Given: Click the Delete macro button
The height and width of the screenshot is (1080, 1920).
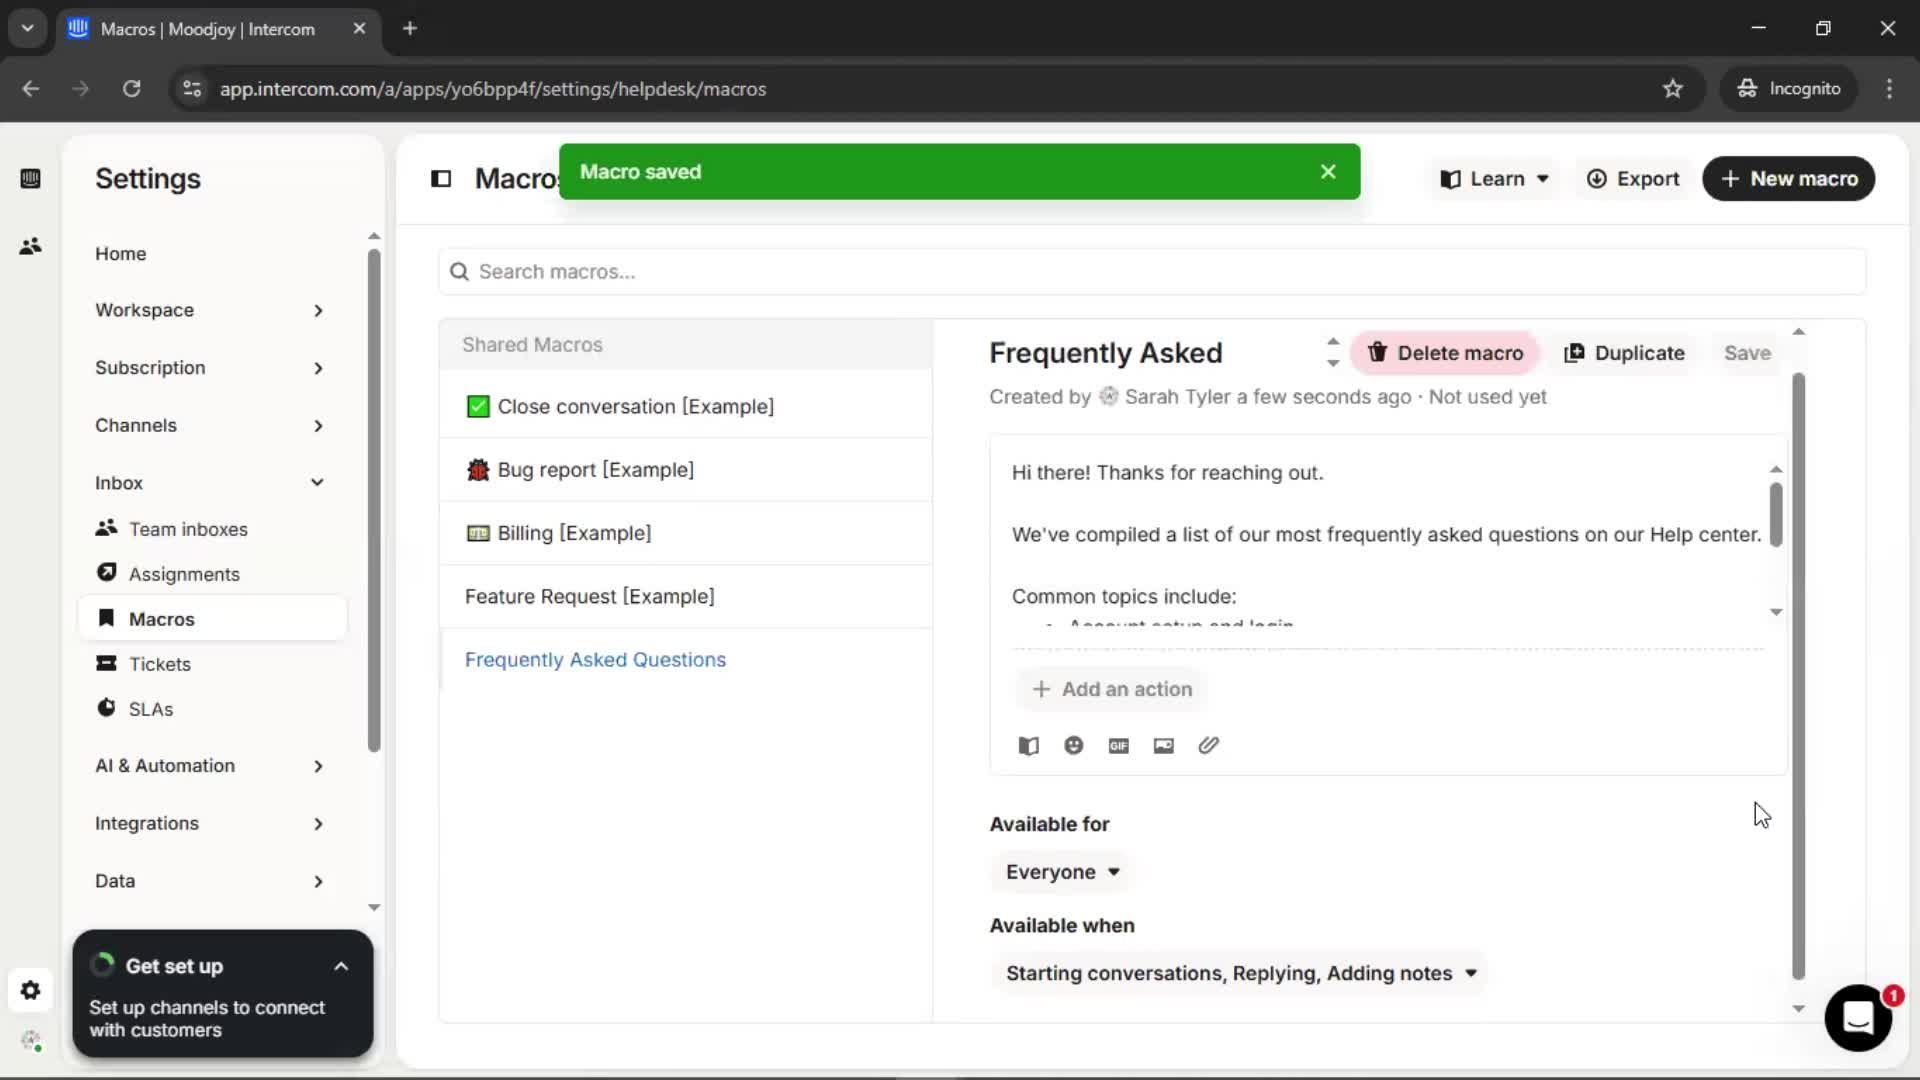Looking at the screenshot, I should click(x=1445, y=353).
